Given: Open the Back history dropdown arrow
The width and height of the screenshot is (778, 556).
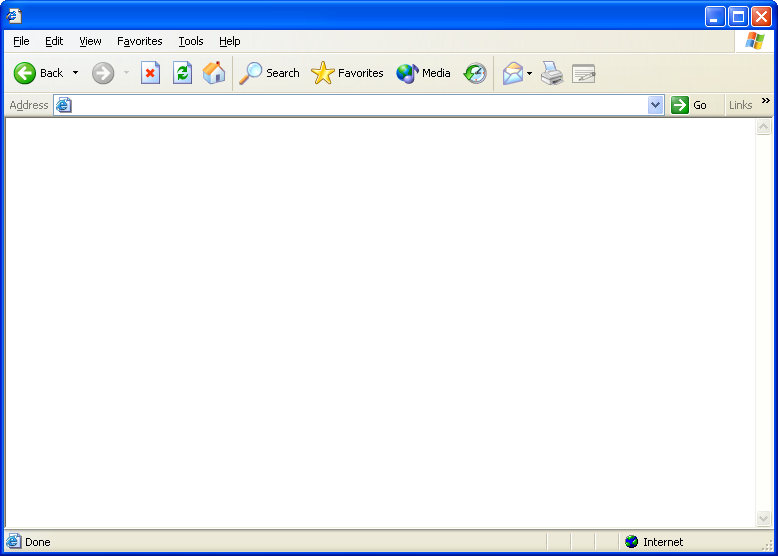Looking at the screenshot, I should (75, 73).
